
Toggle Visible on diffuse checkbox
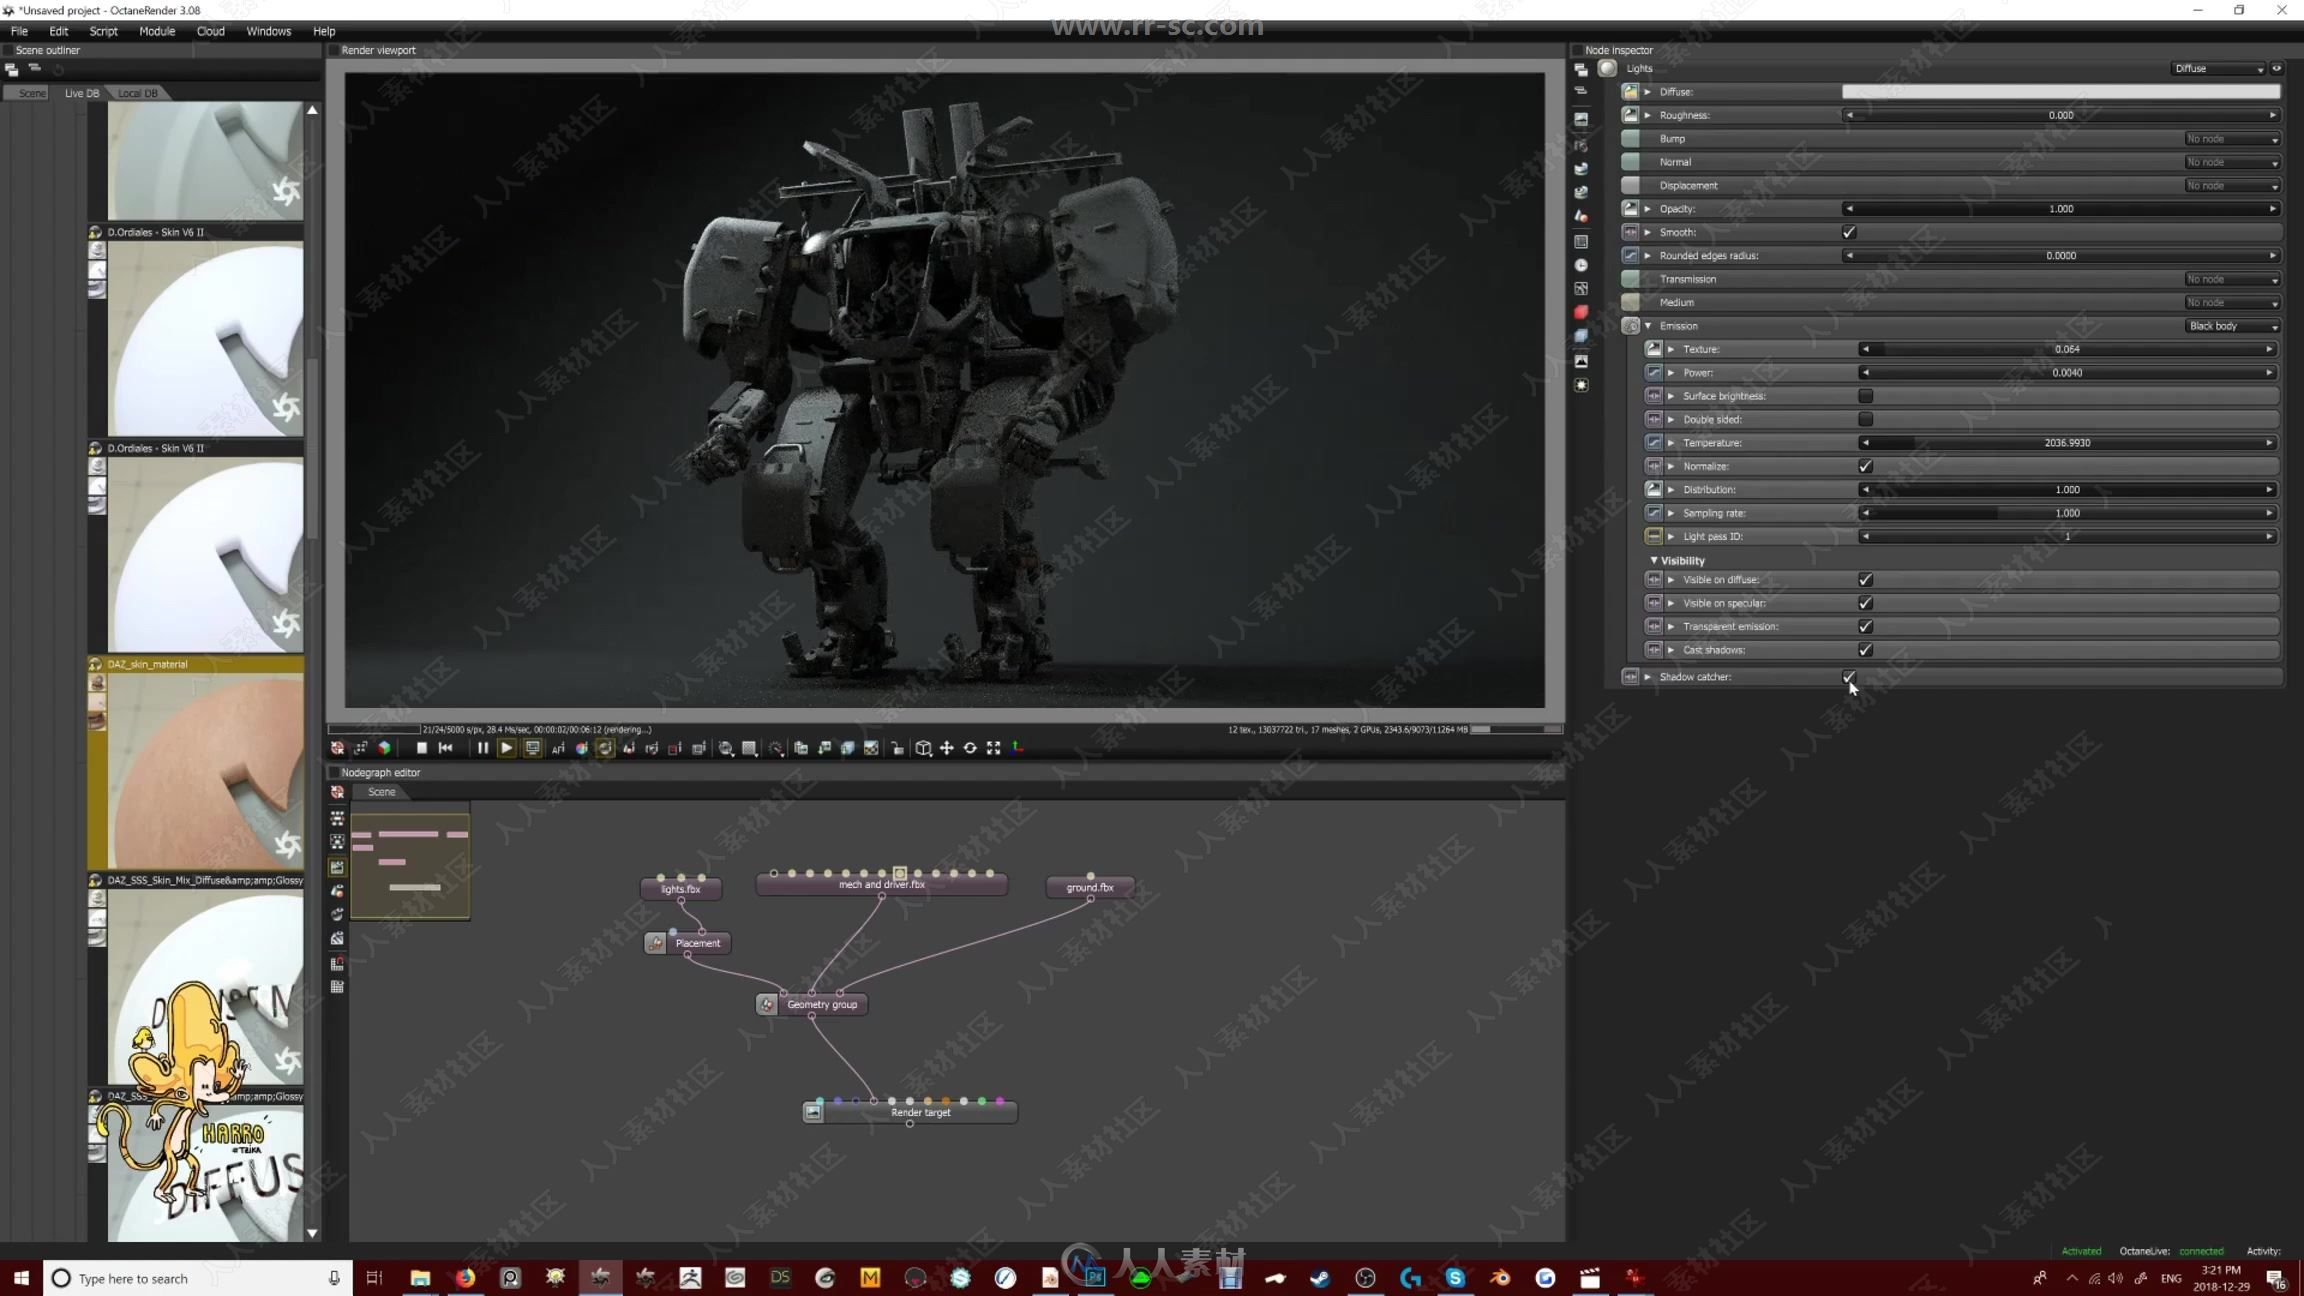[x=1864, y=579]
